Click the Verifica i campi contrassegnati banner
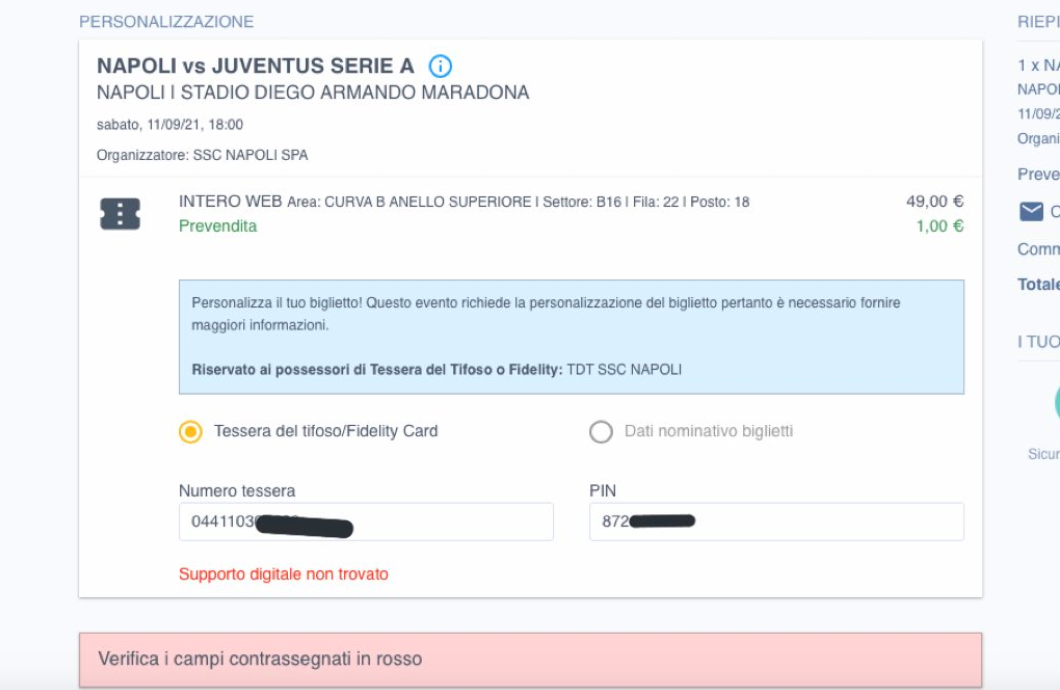The height and width of the screenshot is (690, 1060). click(x=530, y=660)
